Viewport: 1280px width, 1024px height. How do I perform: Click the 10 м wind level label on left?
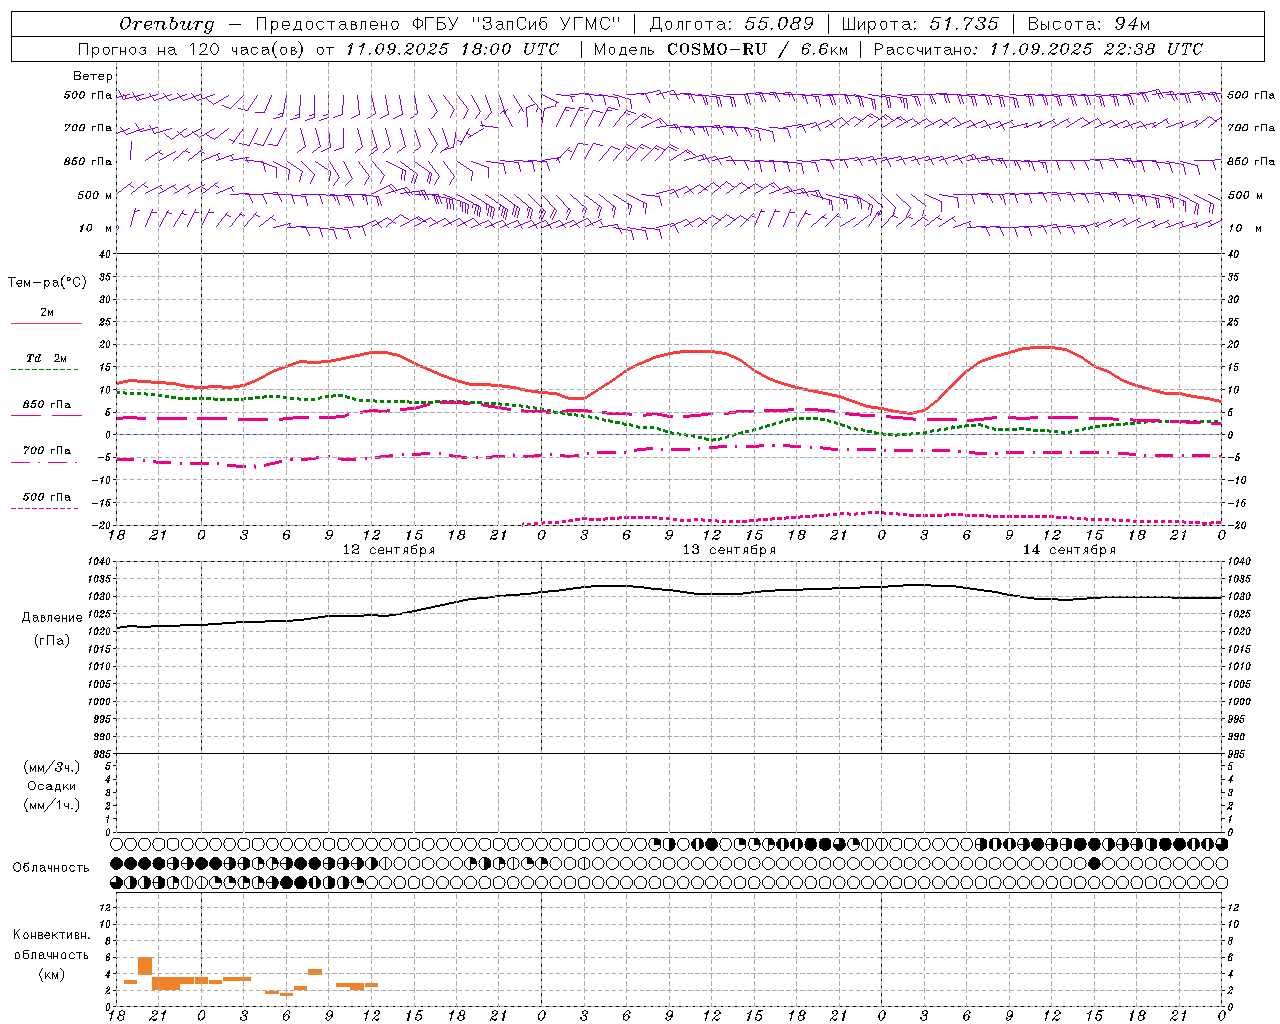(x=96, y=228)
